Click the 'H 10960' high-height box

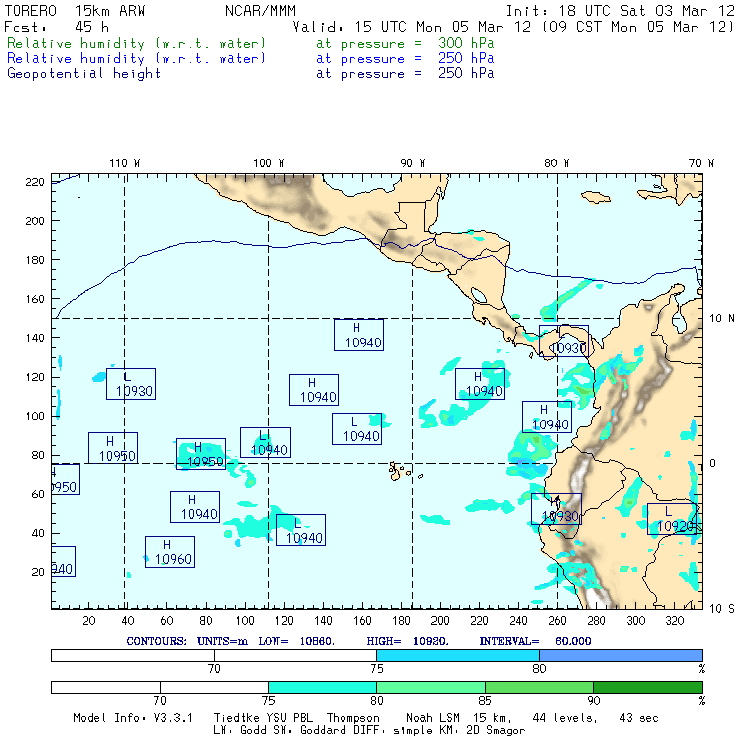170,552
